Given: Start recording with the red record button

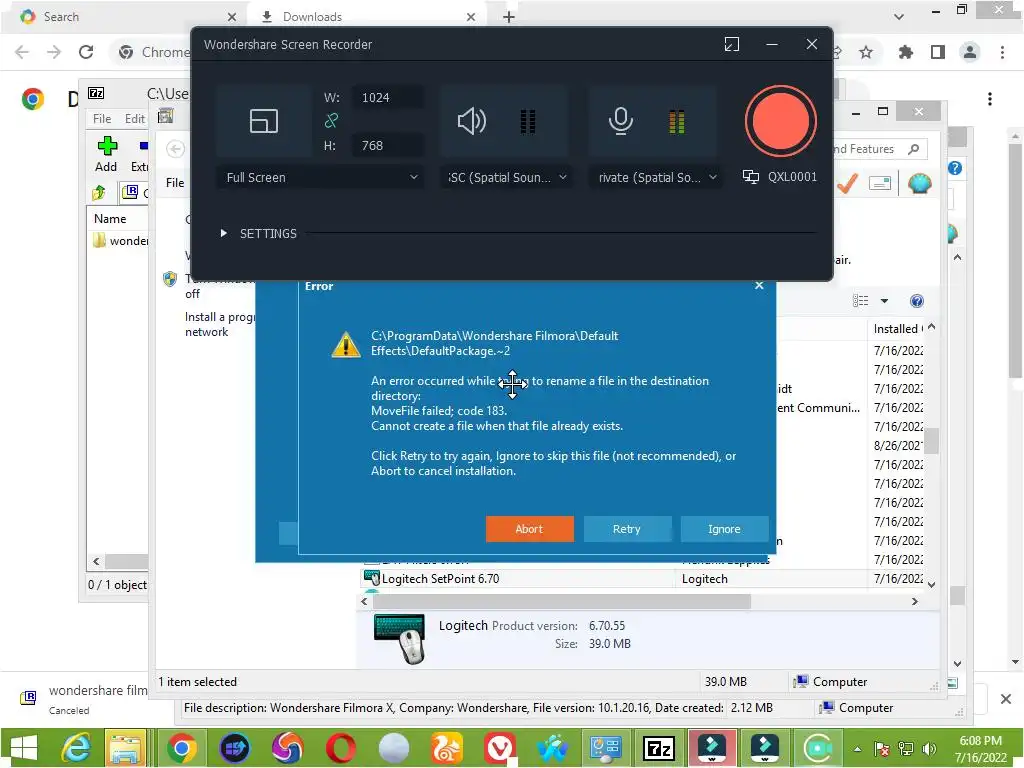Looking at the screenshot, I should coord(780,121).
